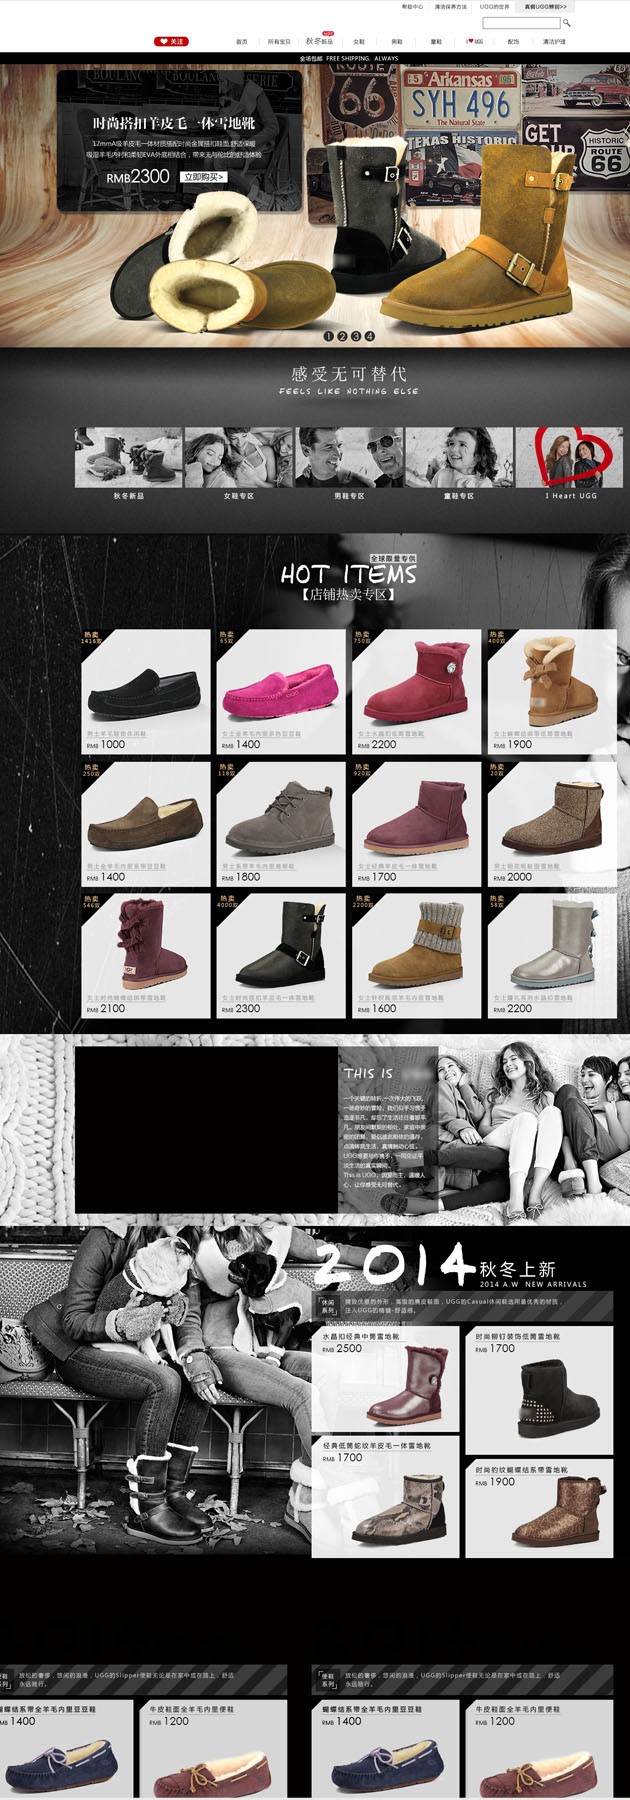The width and height of the screenshot is (630, 1800).
Task: Open the I ♥ UGG menu item
Action: (x=475, y=42)
